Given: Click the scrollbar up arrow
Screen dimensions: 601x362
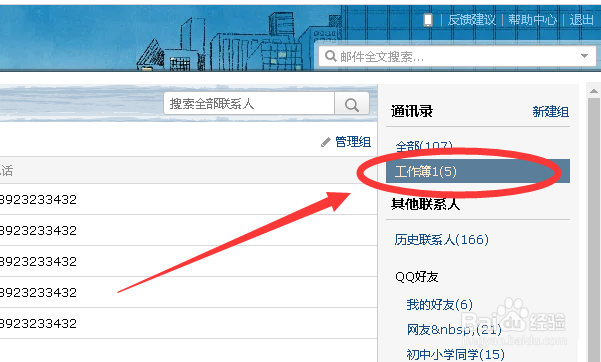Looking at the screenshot, I should tap(594, 91).
